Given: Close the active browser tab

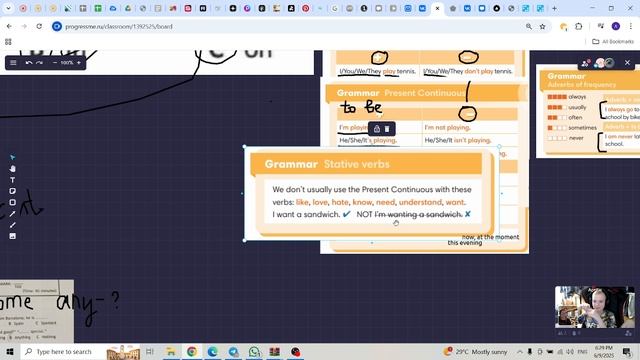Looking at the screenshot, I should coord(438,8).
